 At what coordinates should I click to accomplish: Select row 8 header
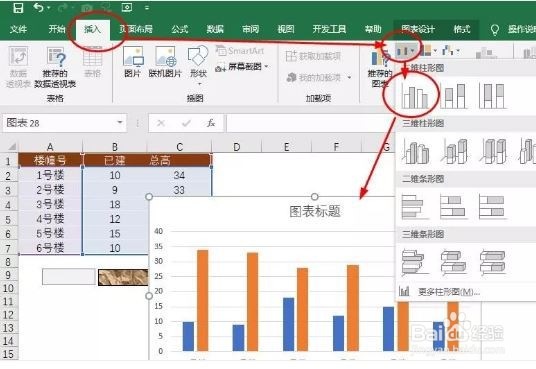click(9, 262)
